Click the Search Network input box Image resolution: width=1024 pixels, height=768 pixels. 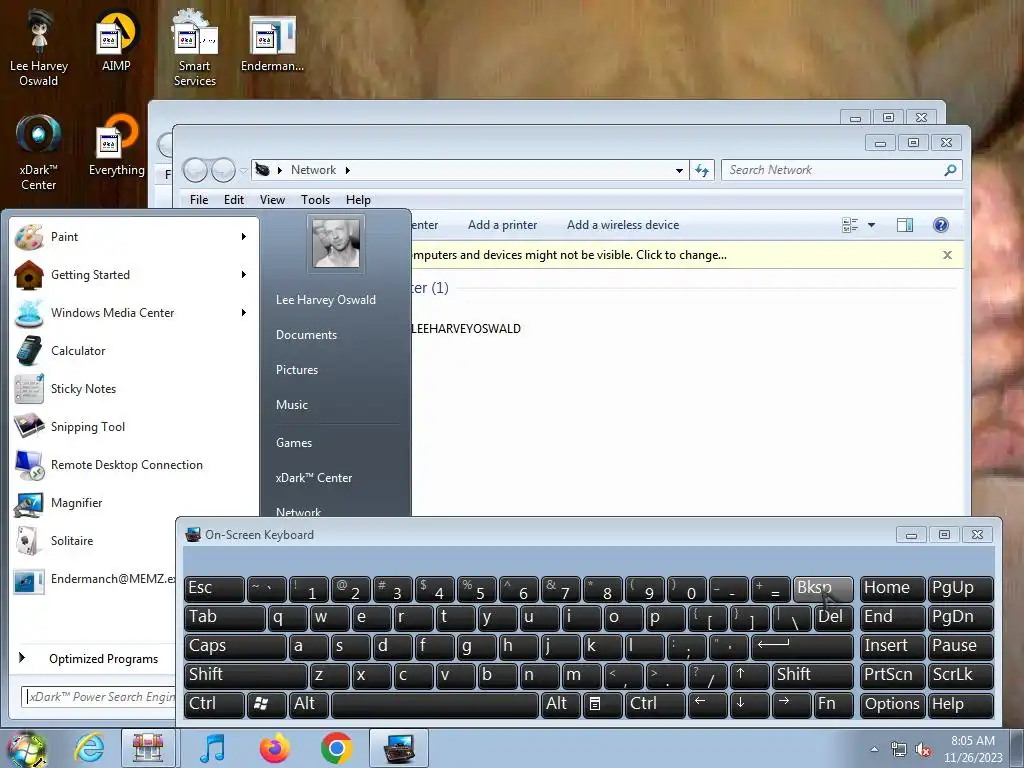pyautogui.click(x=833, y=170)
